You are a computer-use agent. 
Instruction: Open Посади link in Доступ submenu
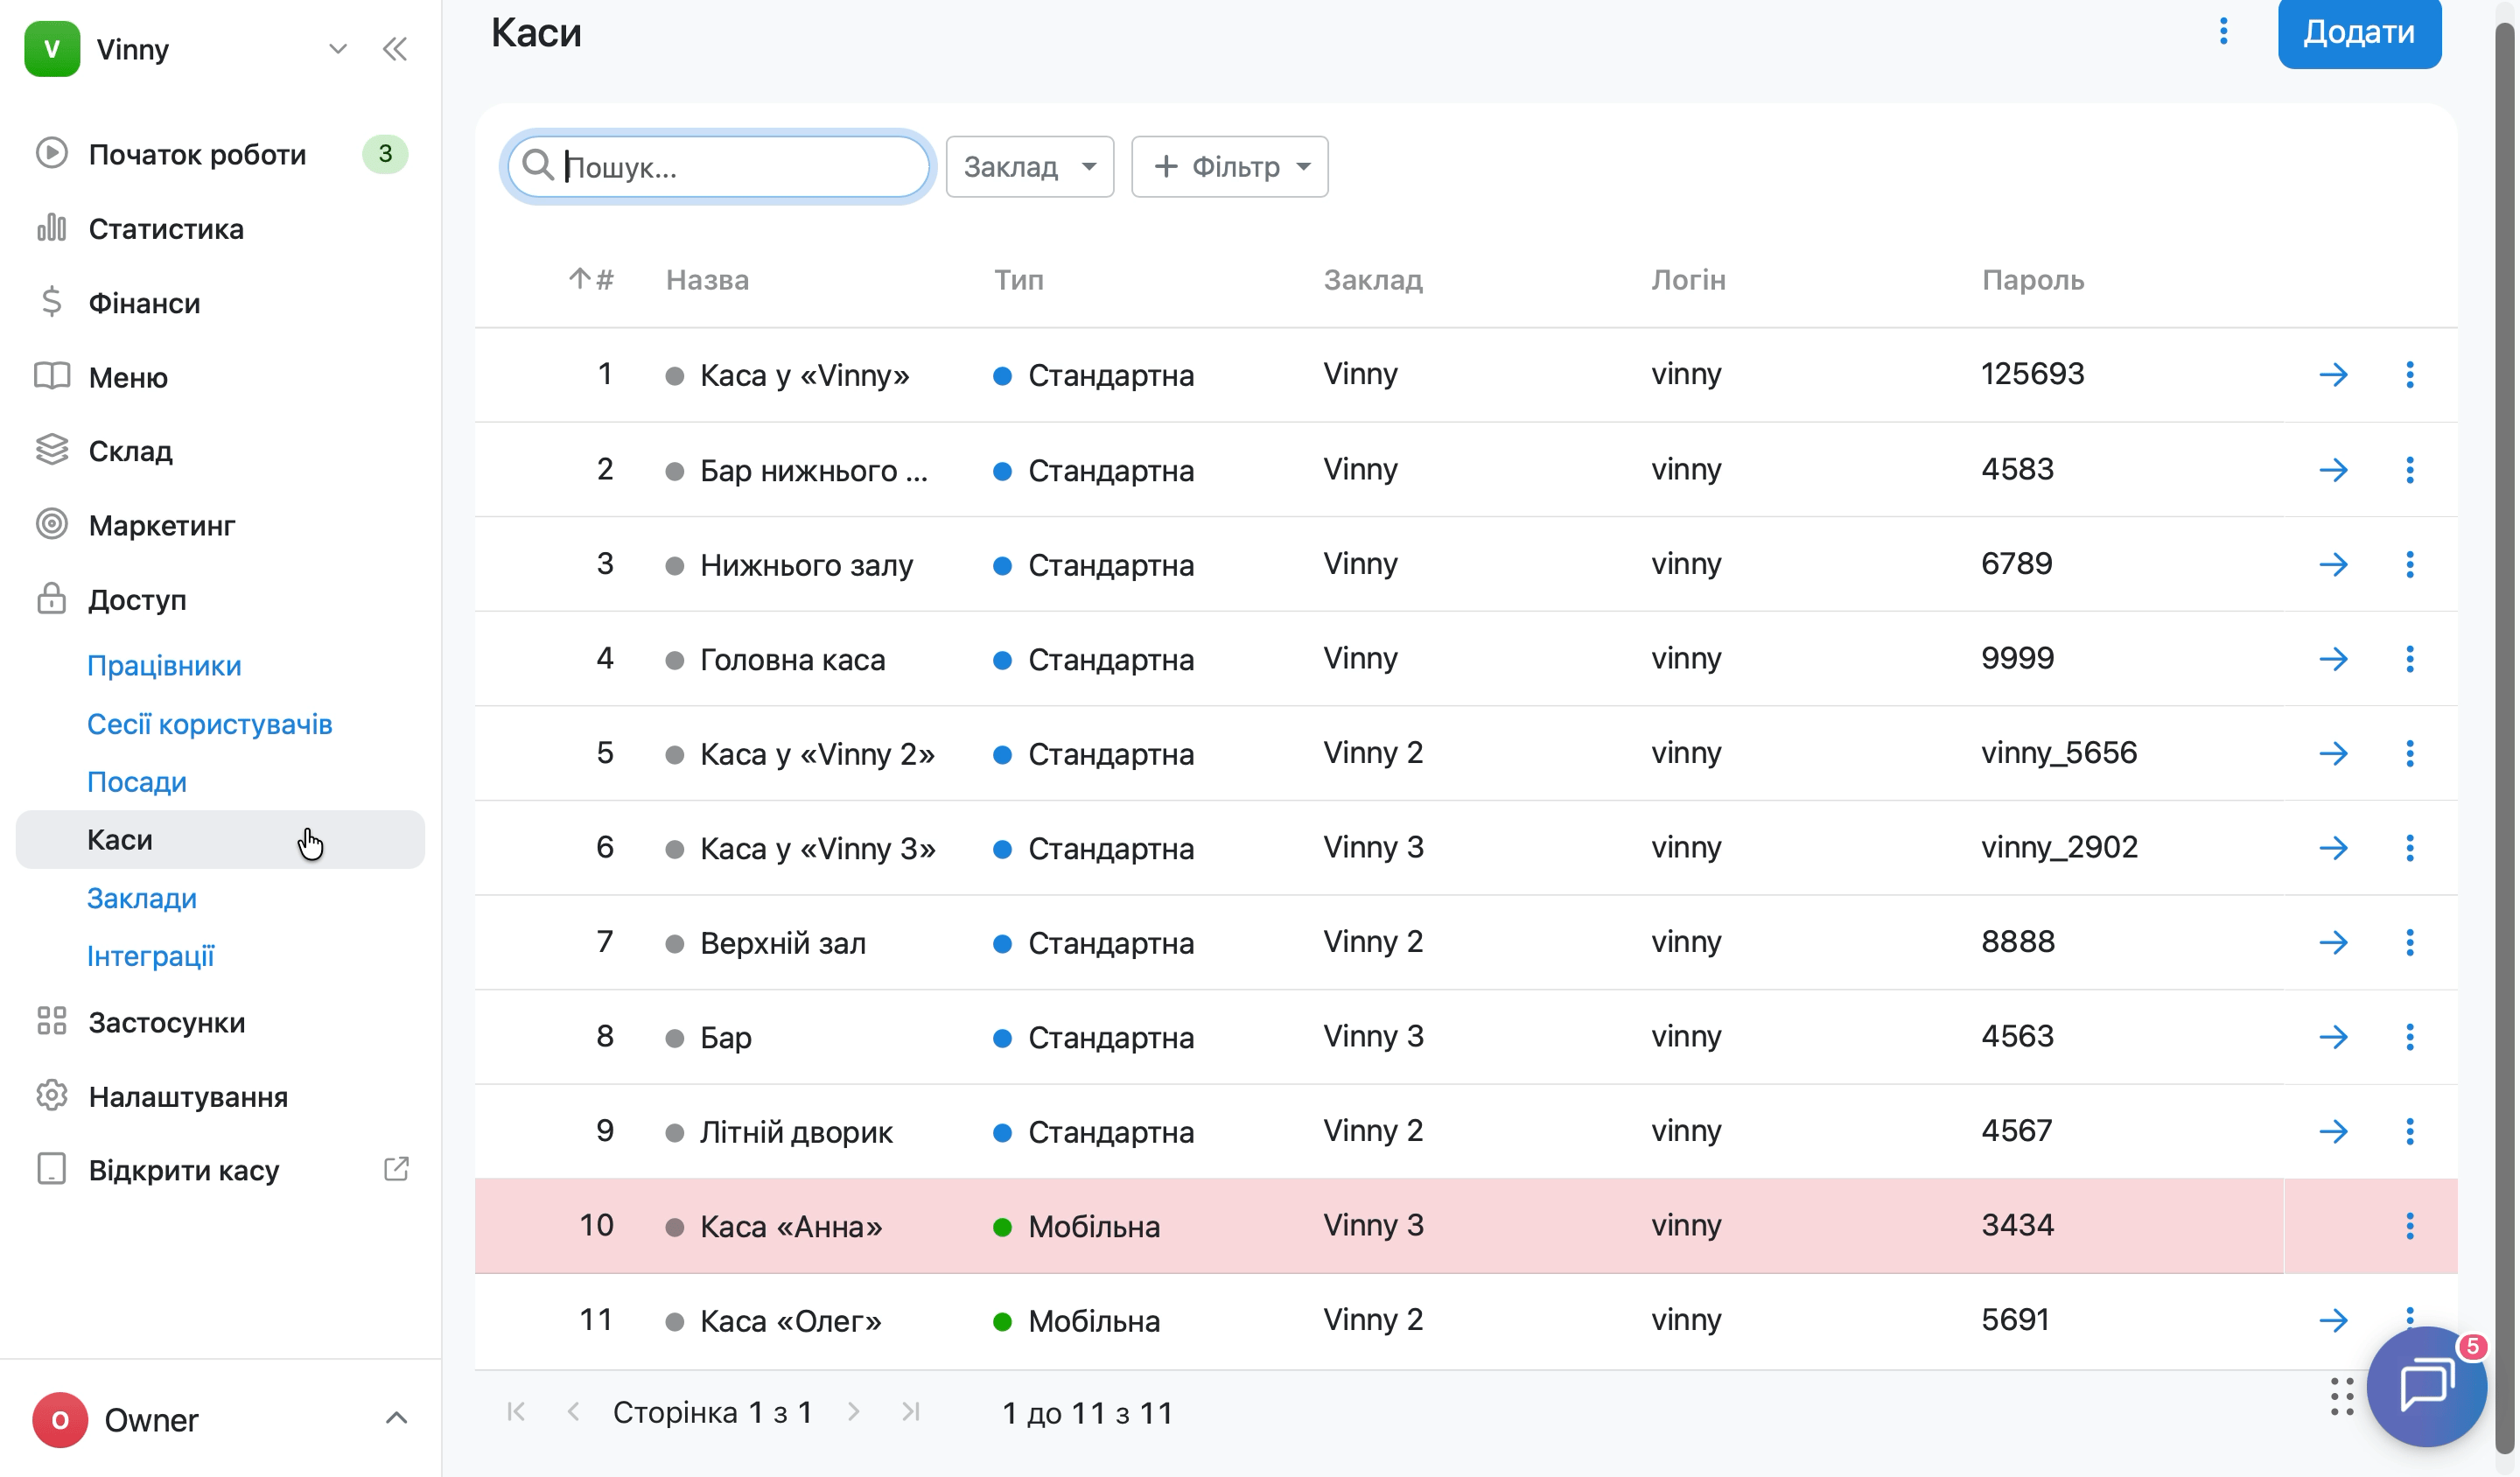[136, 781]
